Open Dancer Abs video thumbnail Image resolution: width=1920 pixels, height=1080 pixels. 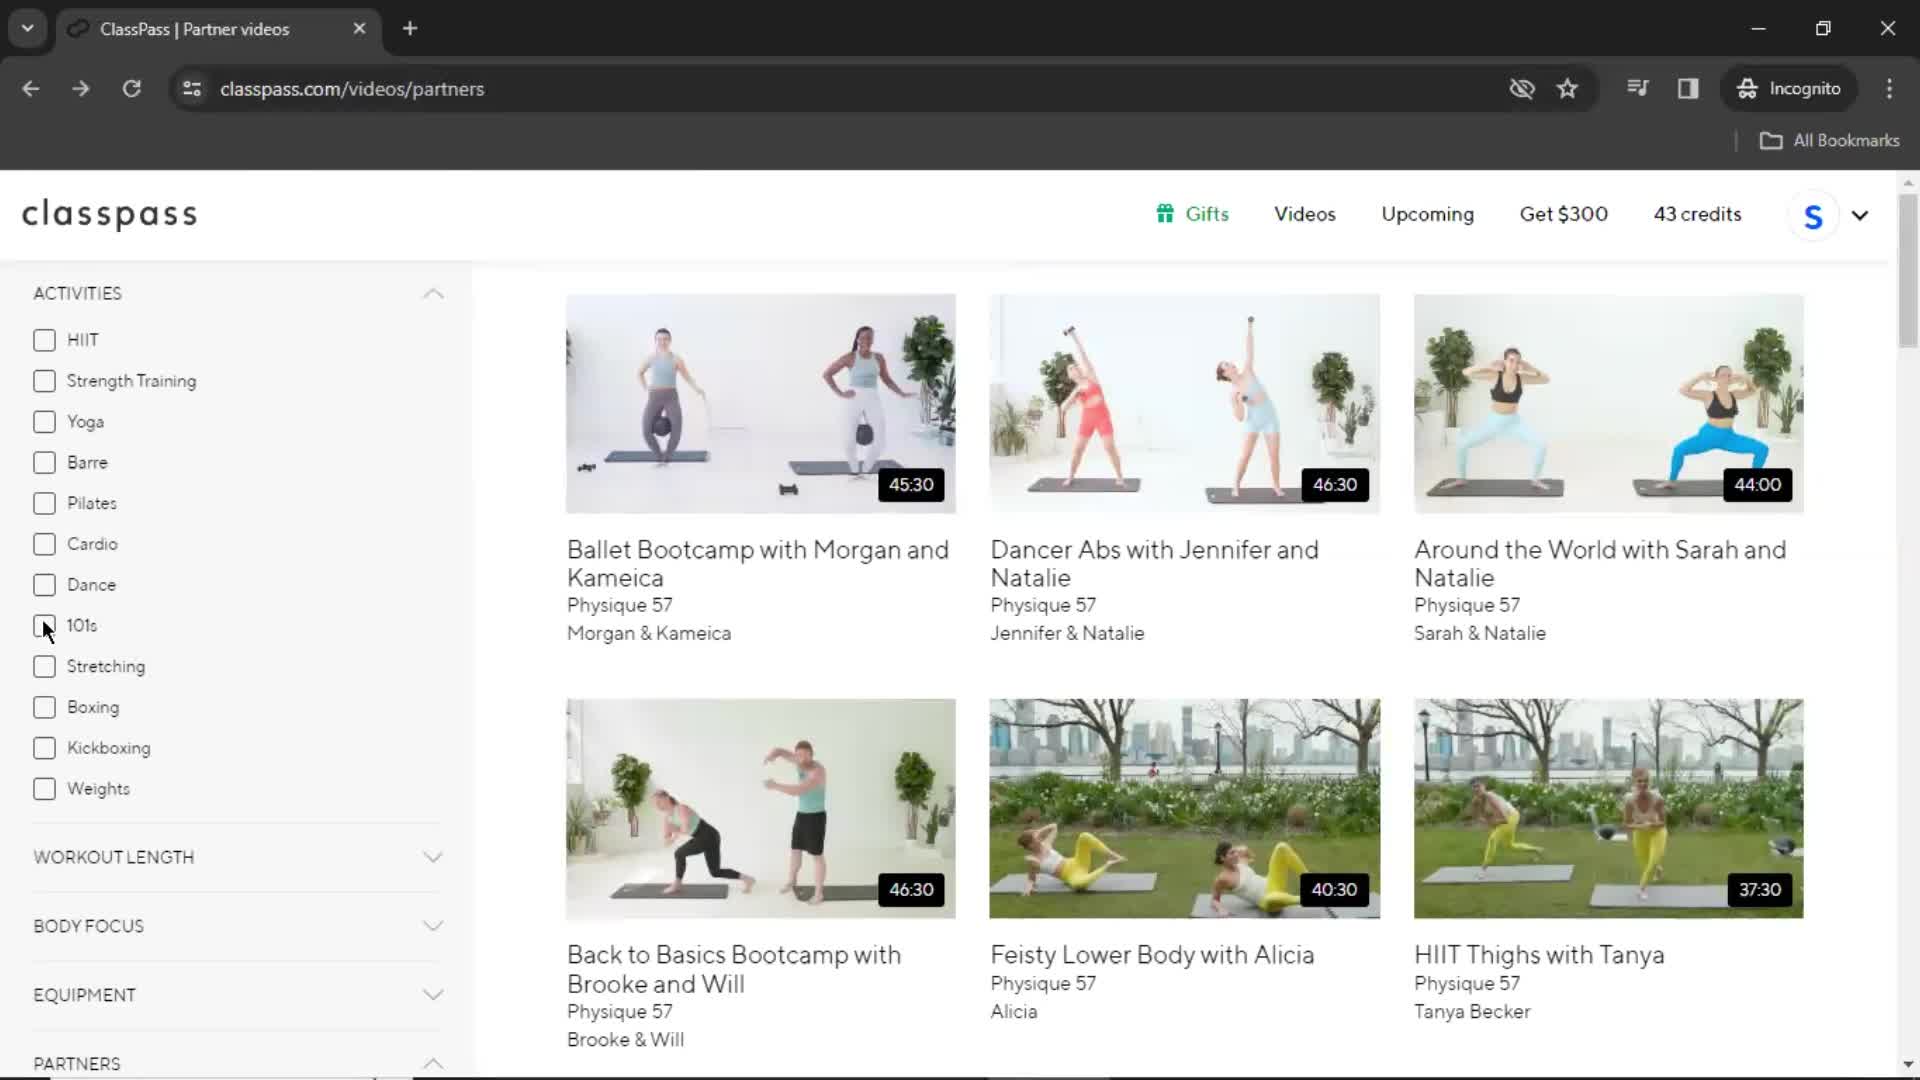coord(1185,404)
